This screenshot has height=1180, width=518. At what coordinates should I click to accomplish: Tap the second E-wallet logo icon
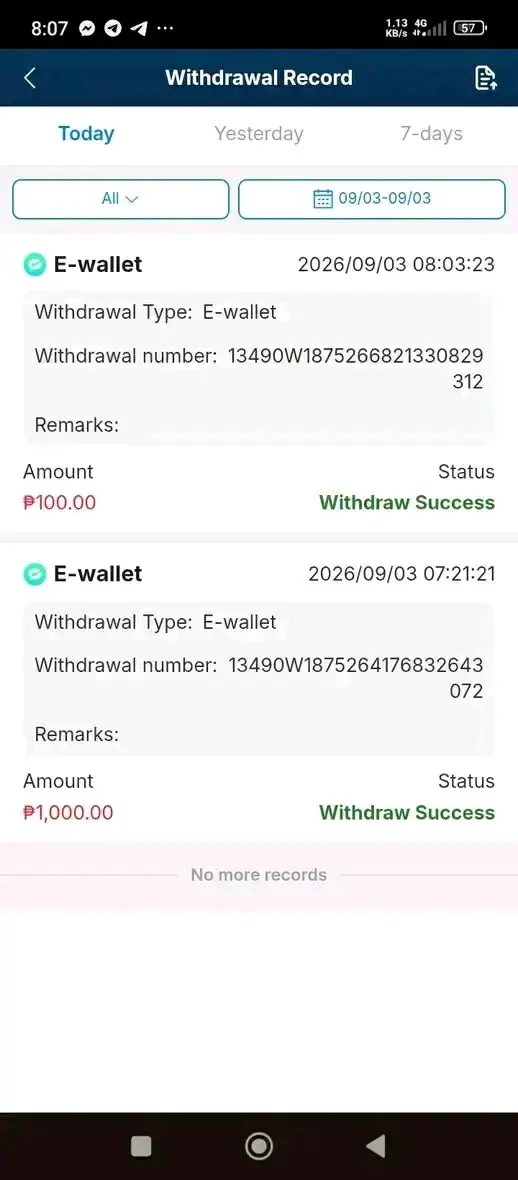point(35,574)
